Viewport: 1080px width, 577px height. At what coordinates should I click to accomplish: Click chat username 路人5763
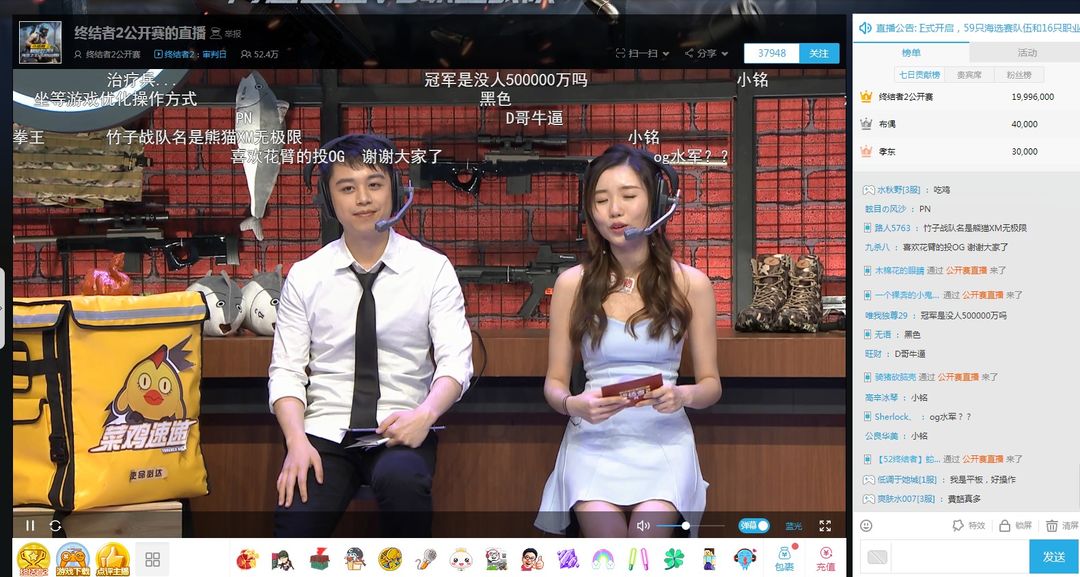(x=893, y=228)
